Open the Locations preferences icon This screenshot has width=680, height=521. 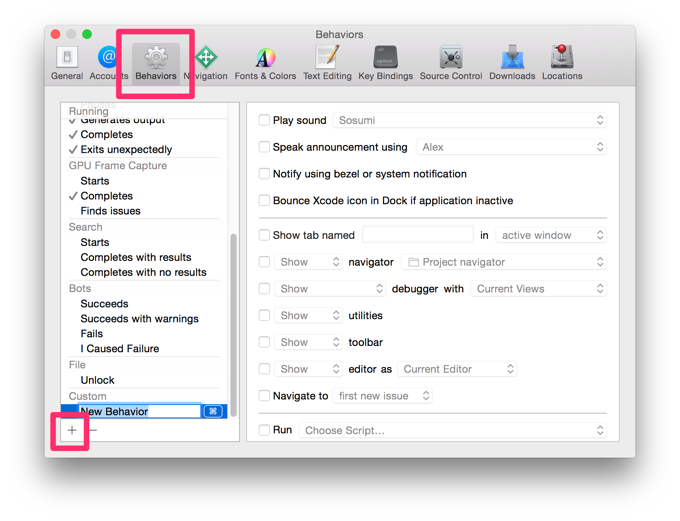(x=562, y=57)
